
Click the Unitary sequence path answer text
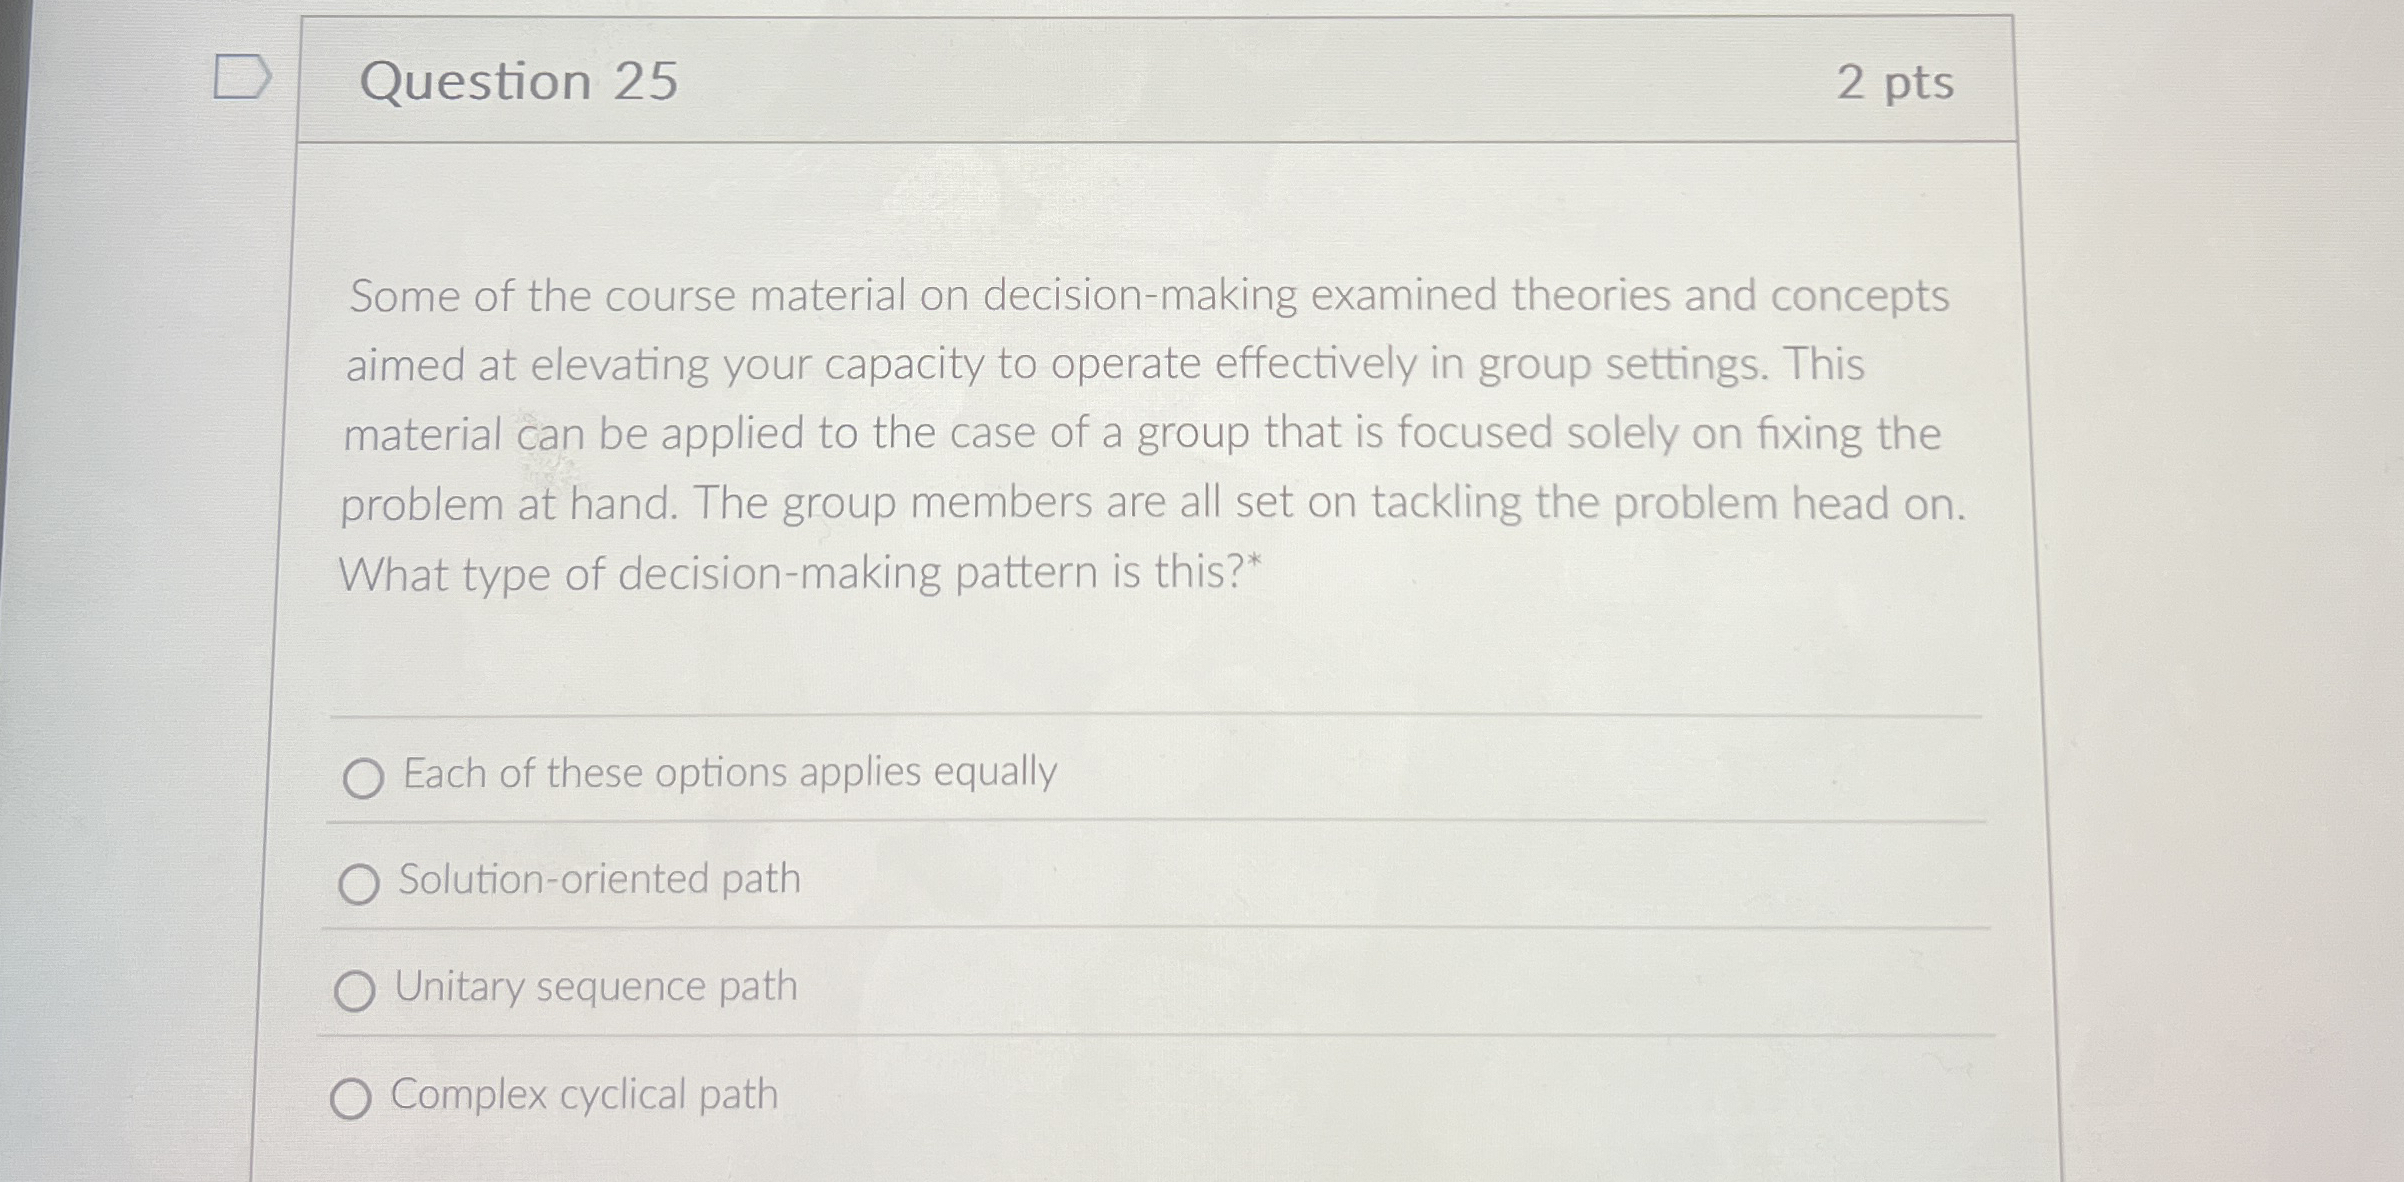(x=596, y=988)
